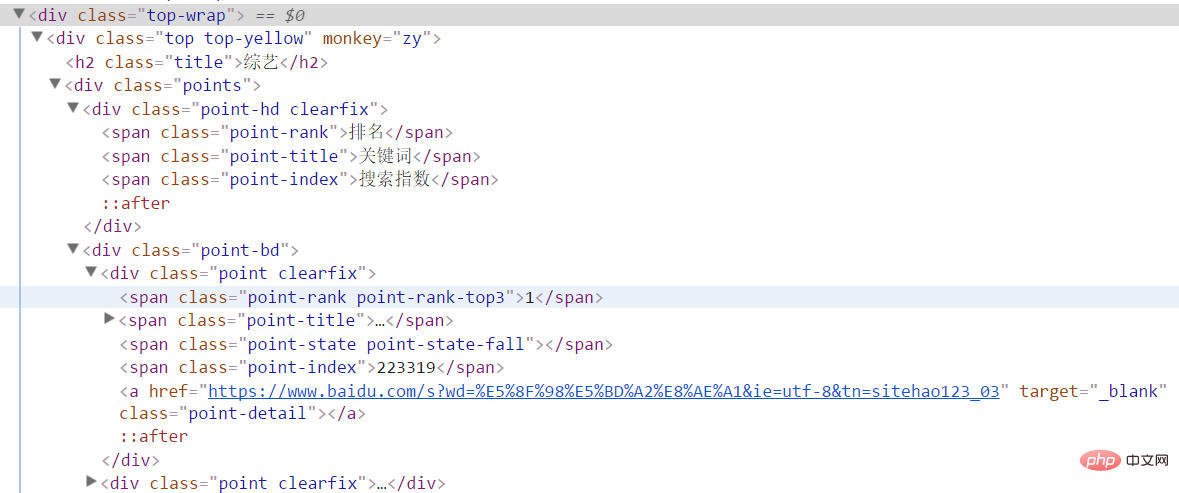Expand the last collapsed point clearfix div
The image size is (1179, 493).
(92, 481)
